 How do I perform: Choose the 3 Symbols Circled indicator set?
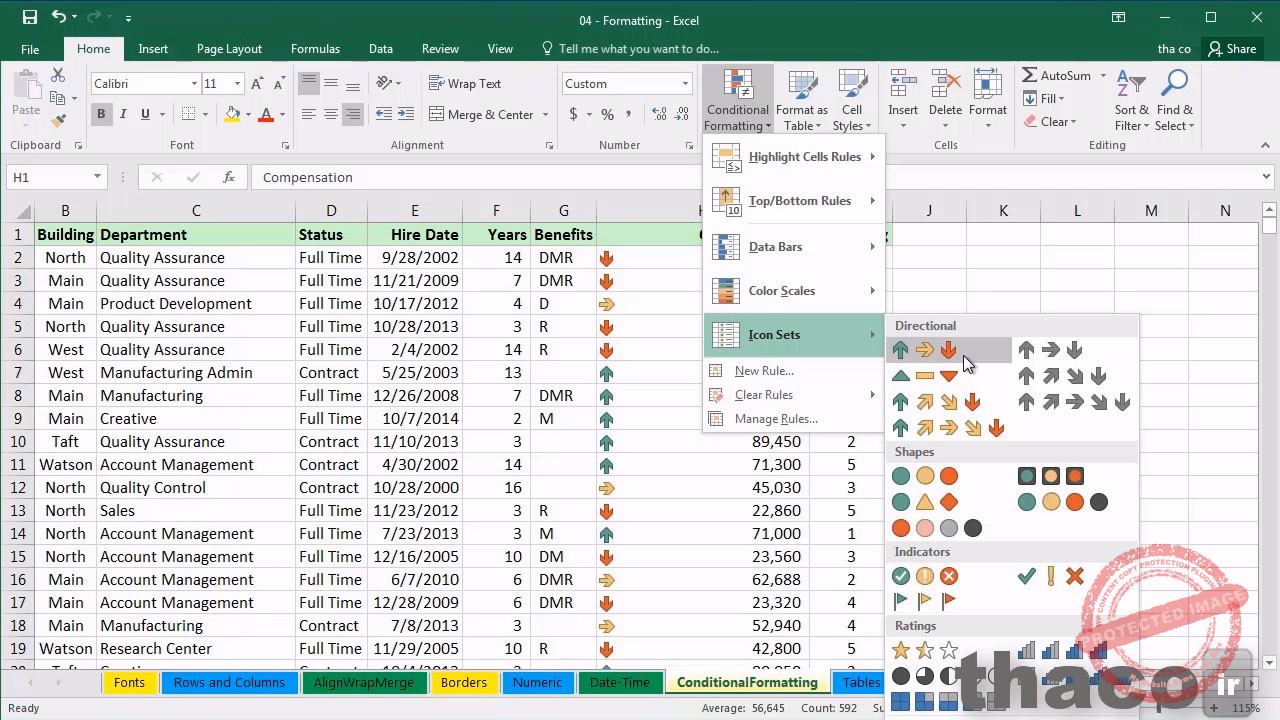coord(925,576)
